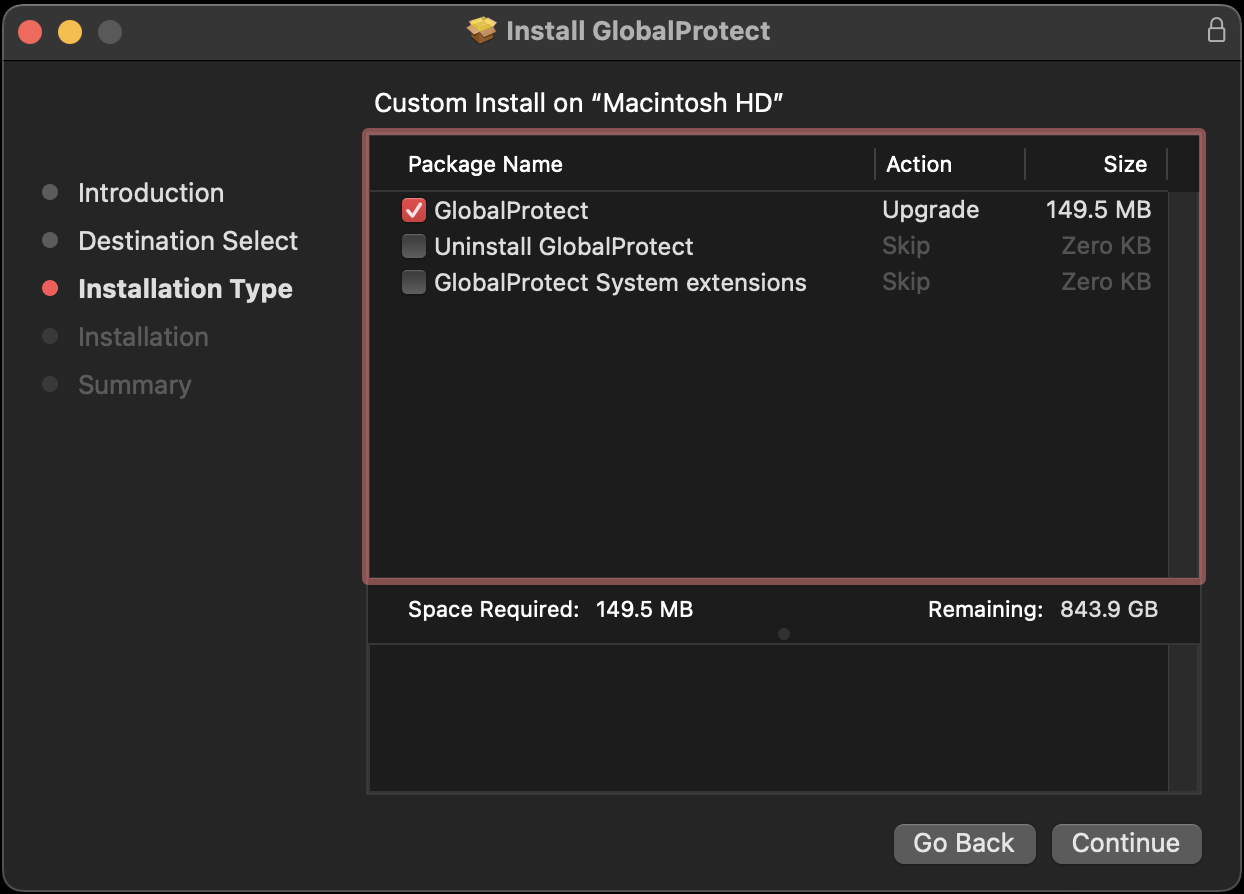Uncheck the GlobalProtect package checkbox

click(414, 210)
